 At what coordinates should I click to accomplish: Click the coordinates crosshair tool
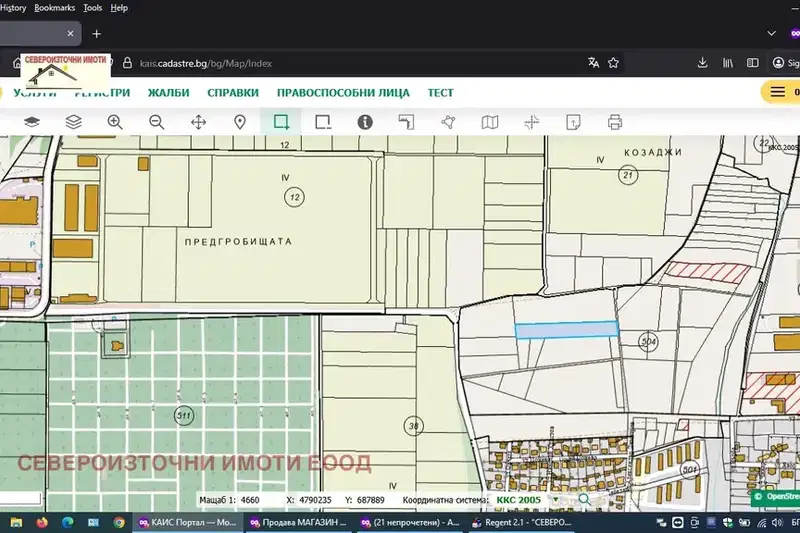coord(532,122)
